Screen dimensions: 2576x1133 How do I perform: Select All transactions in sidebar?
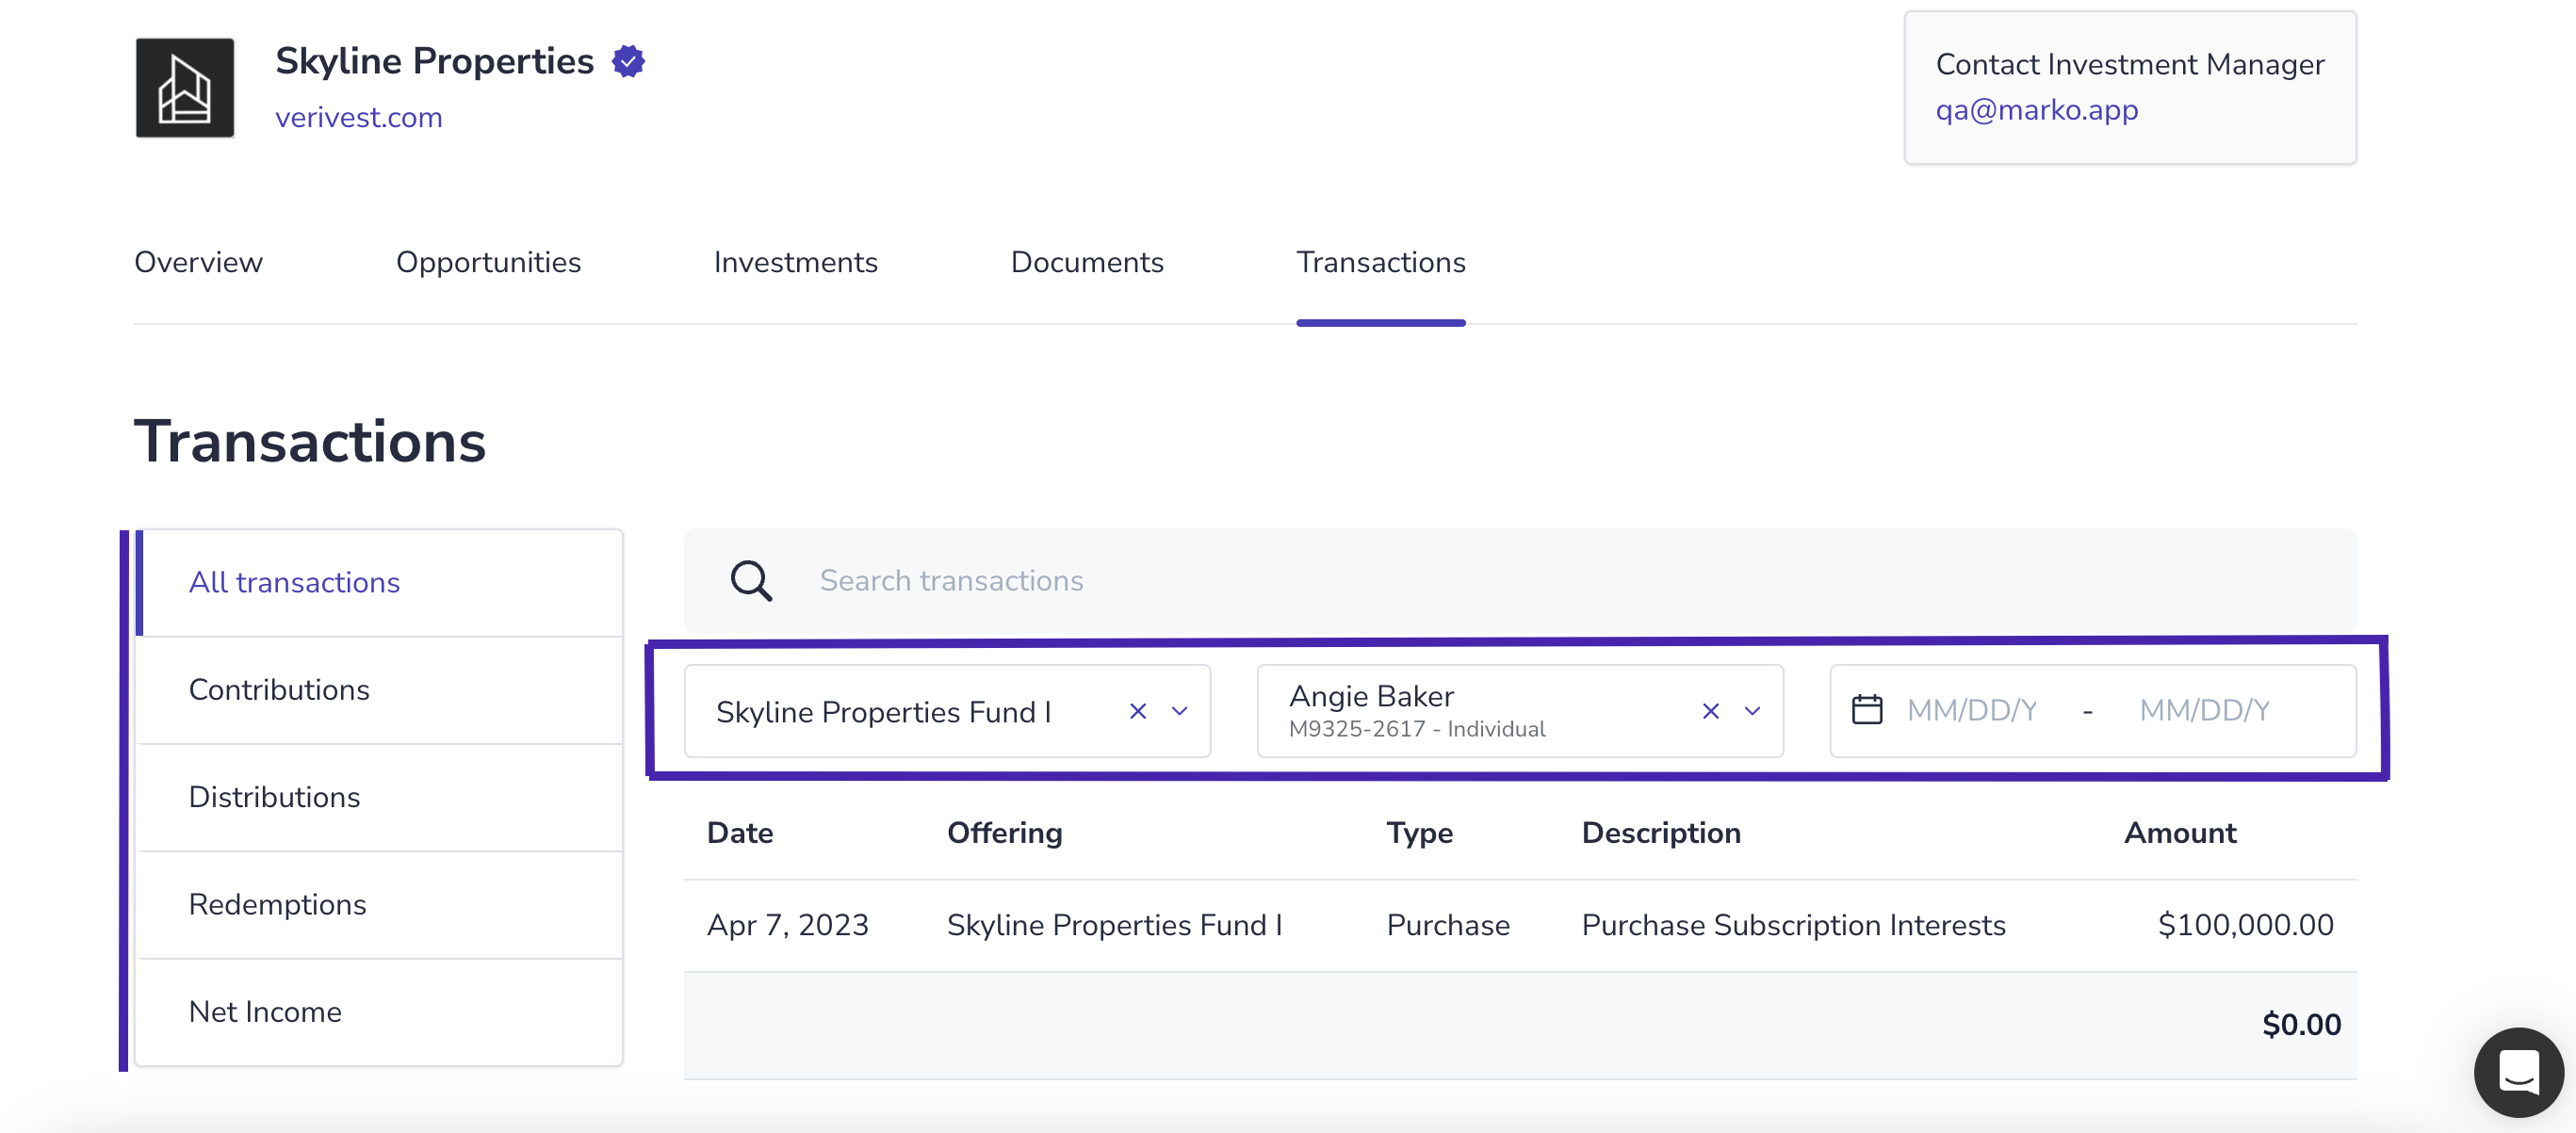click(x=379, y=583)
